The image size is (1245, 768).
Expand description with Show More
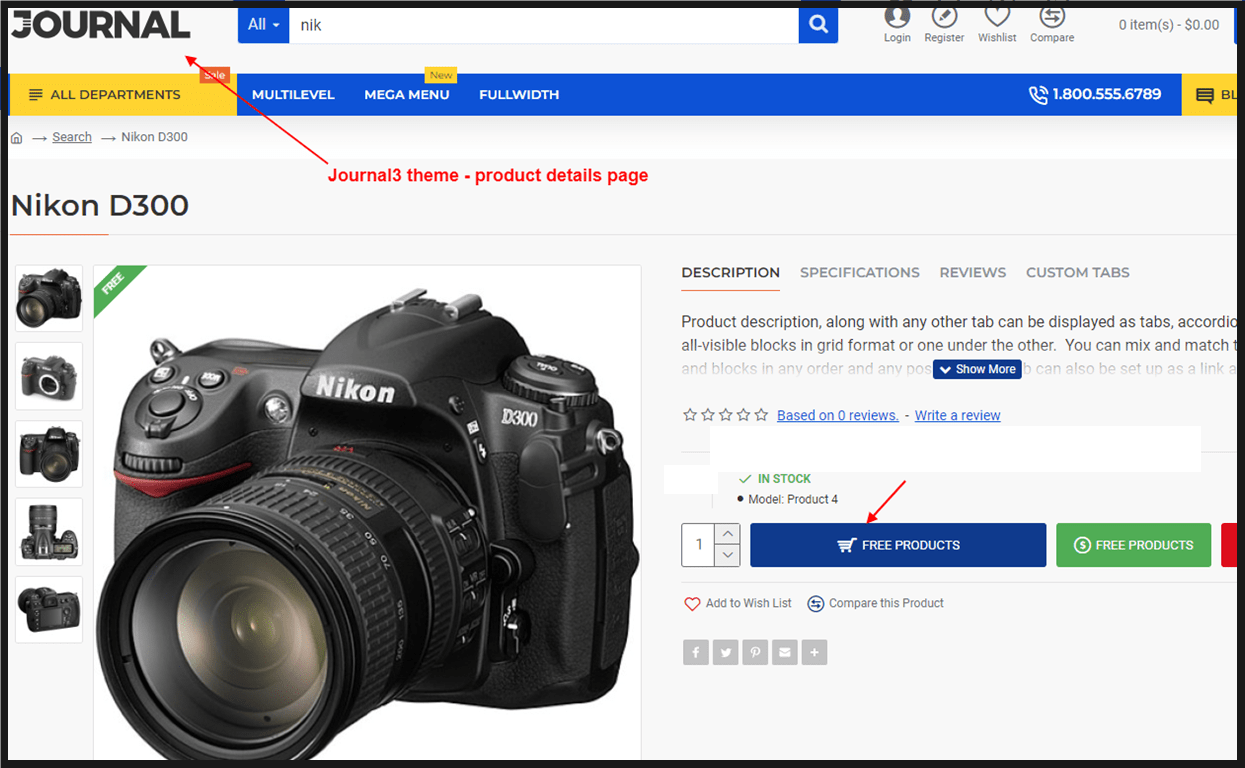(x=977, y=369)
